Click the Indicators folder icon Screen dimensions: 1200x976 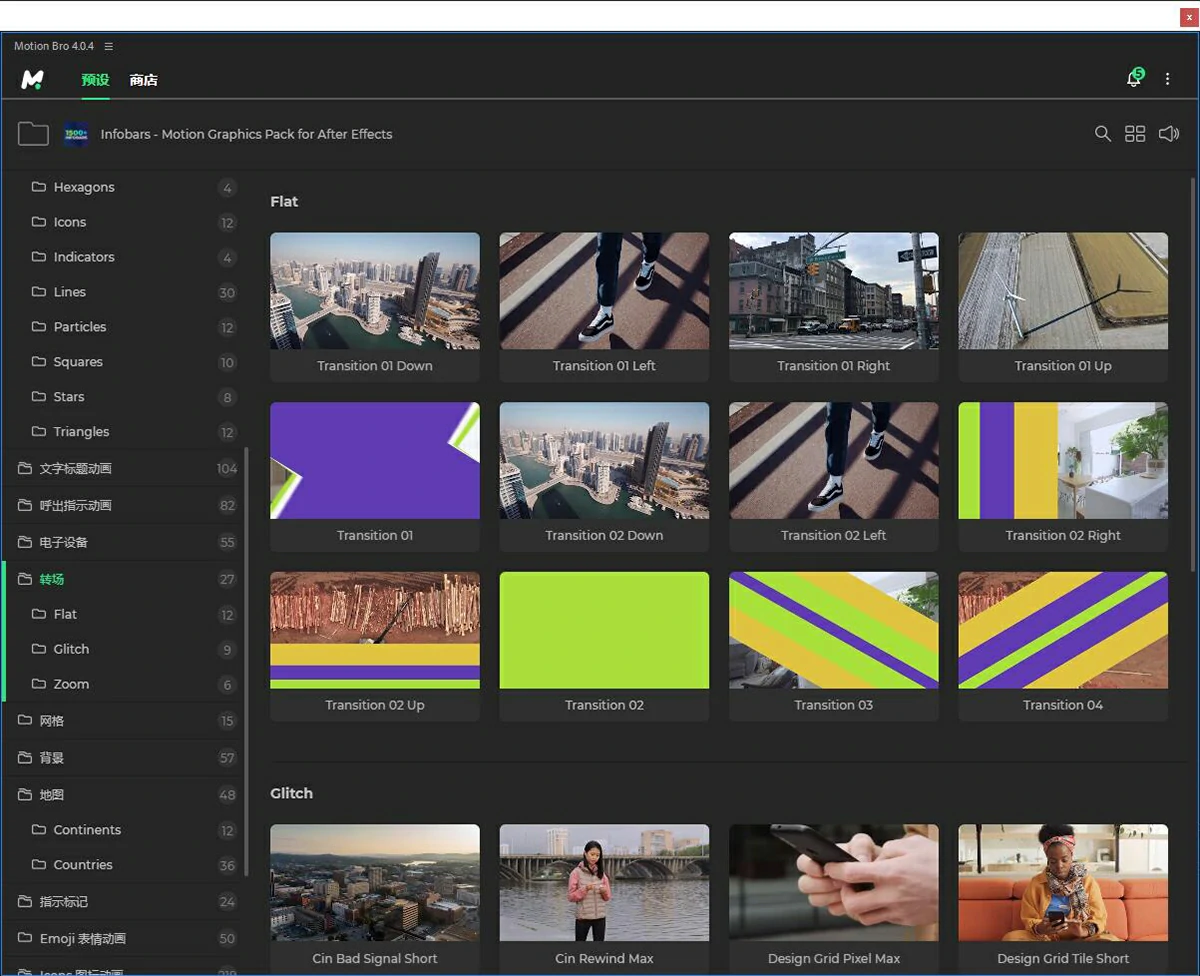tap(39, 257)
